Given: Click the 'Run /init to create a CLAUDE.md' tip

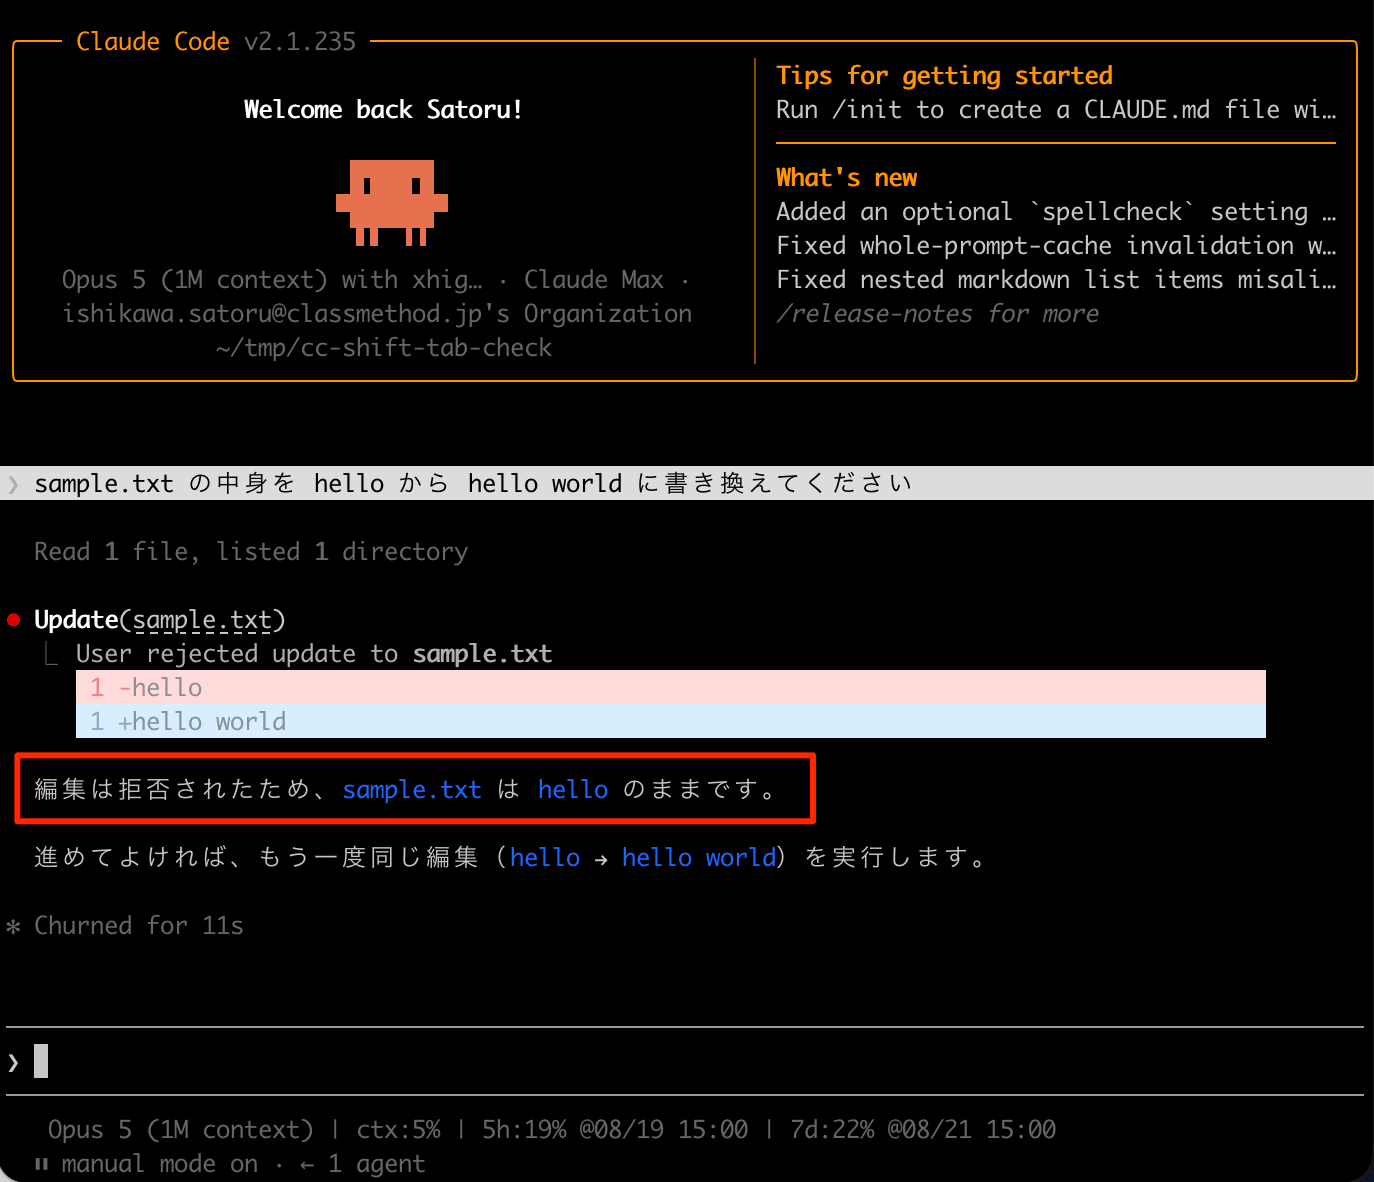Looking at the screenshot, I should [1056, 110].
